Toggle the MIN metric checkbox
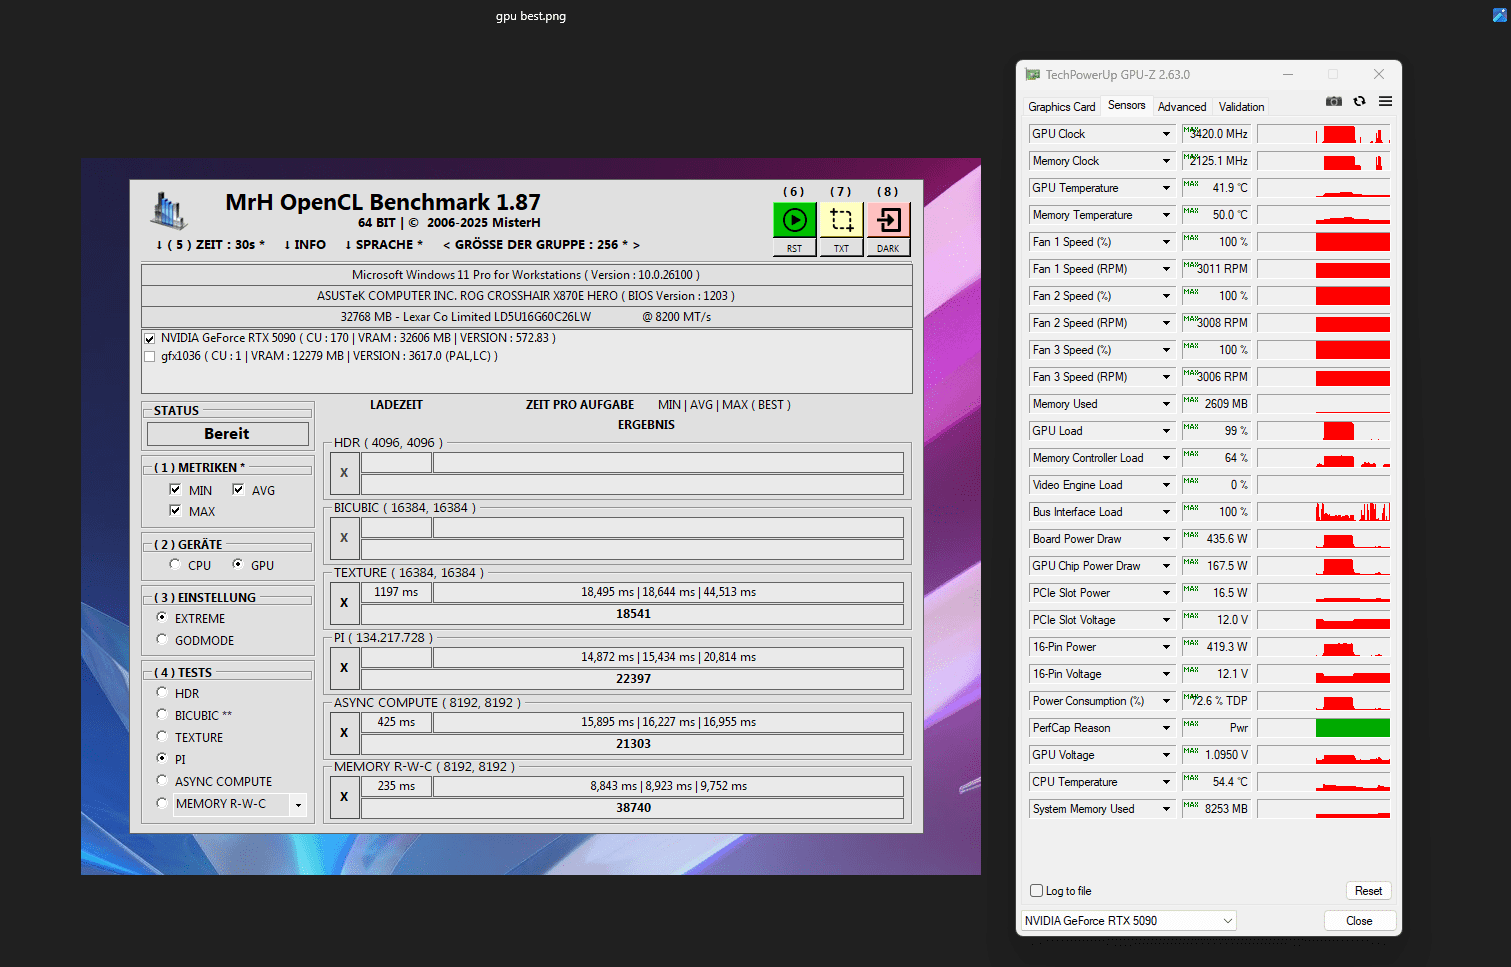 (x=175, y=490)
